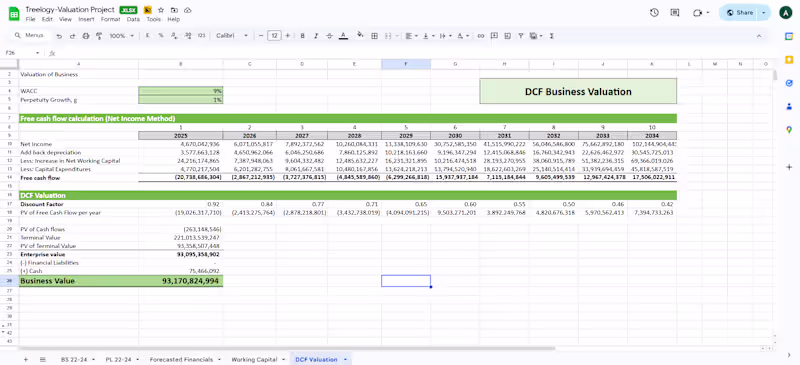The height and width of the screenshot is (365, 800).
Task: Open the Share options dropdown arrow
Action: [x=764, y=13]
